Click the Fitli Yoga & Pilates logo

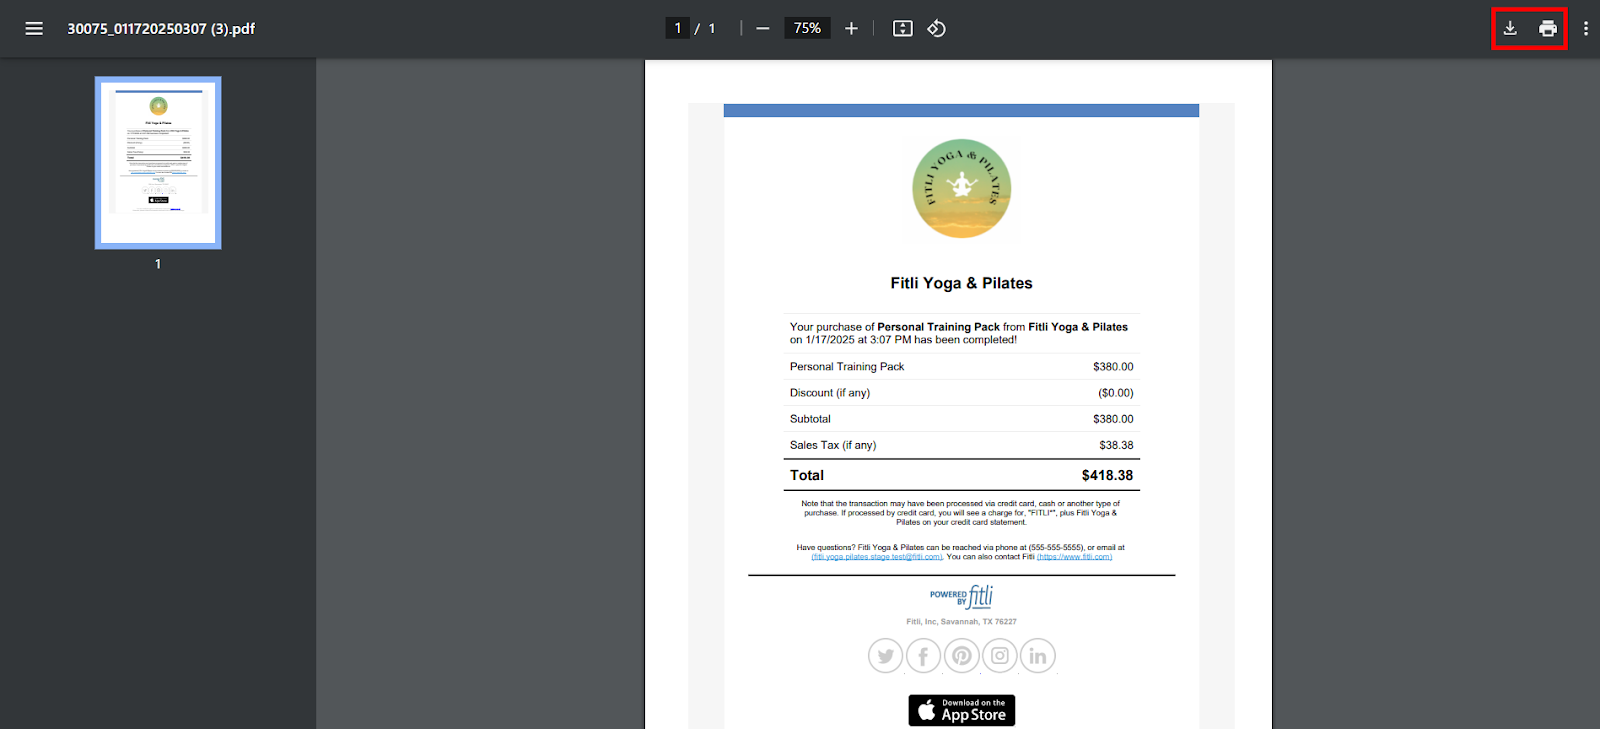click(961, 188)
